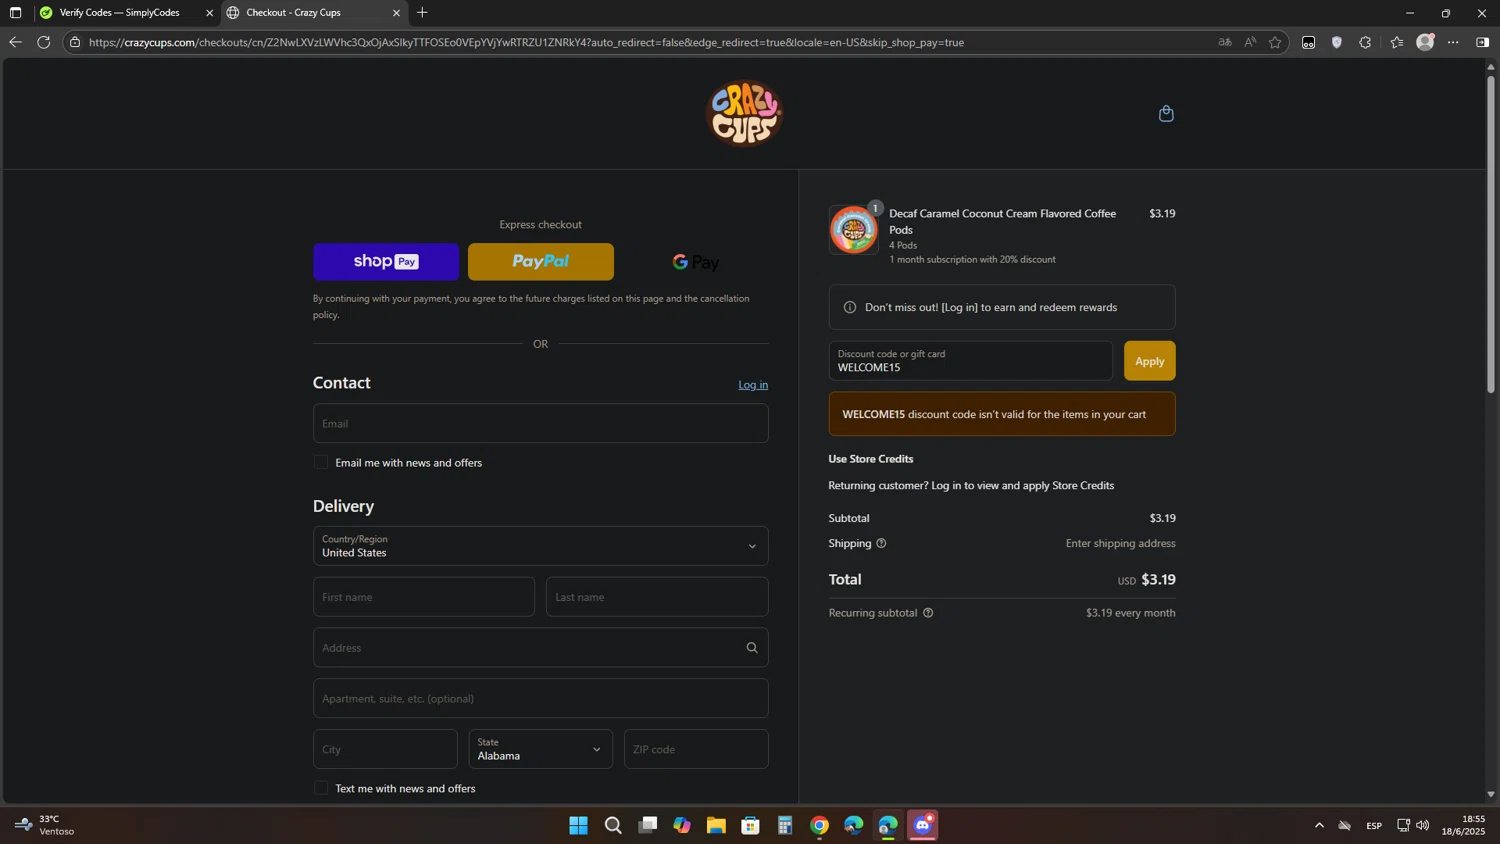Add page to favorites star icon
The height and width of the screenshot is (844, 1500).
click(1275, 42)
